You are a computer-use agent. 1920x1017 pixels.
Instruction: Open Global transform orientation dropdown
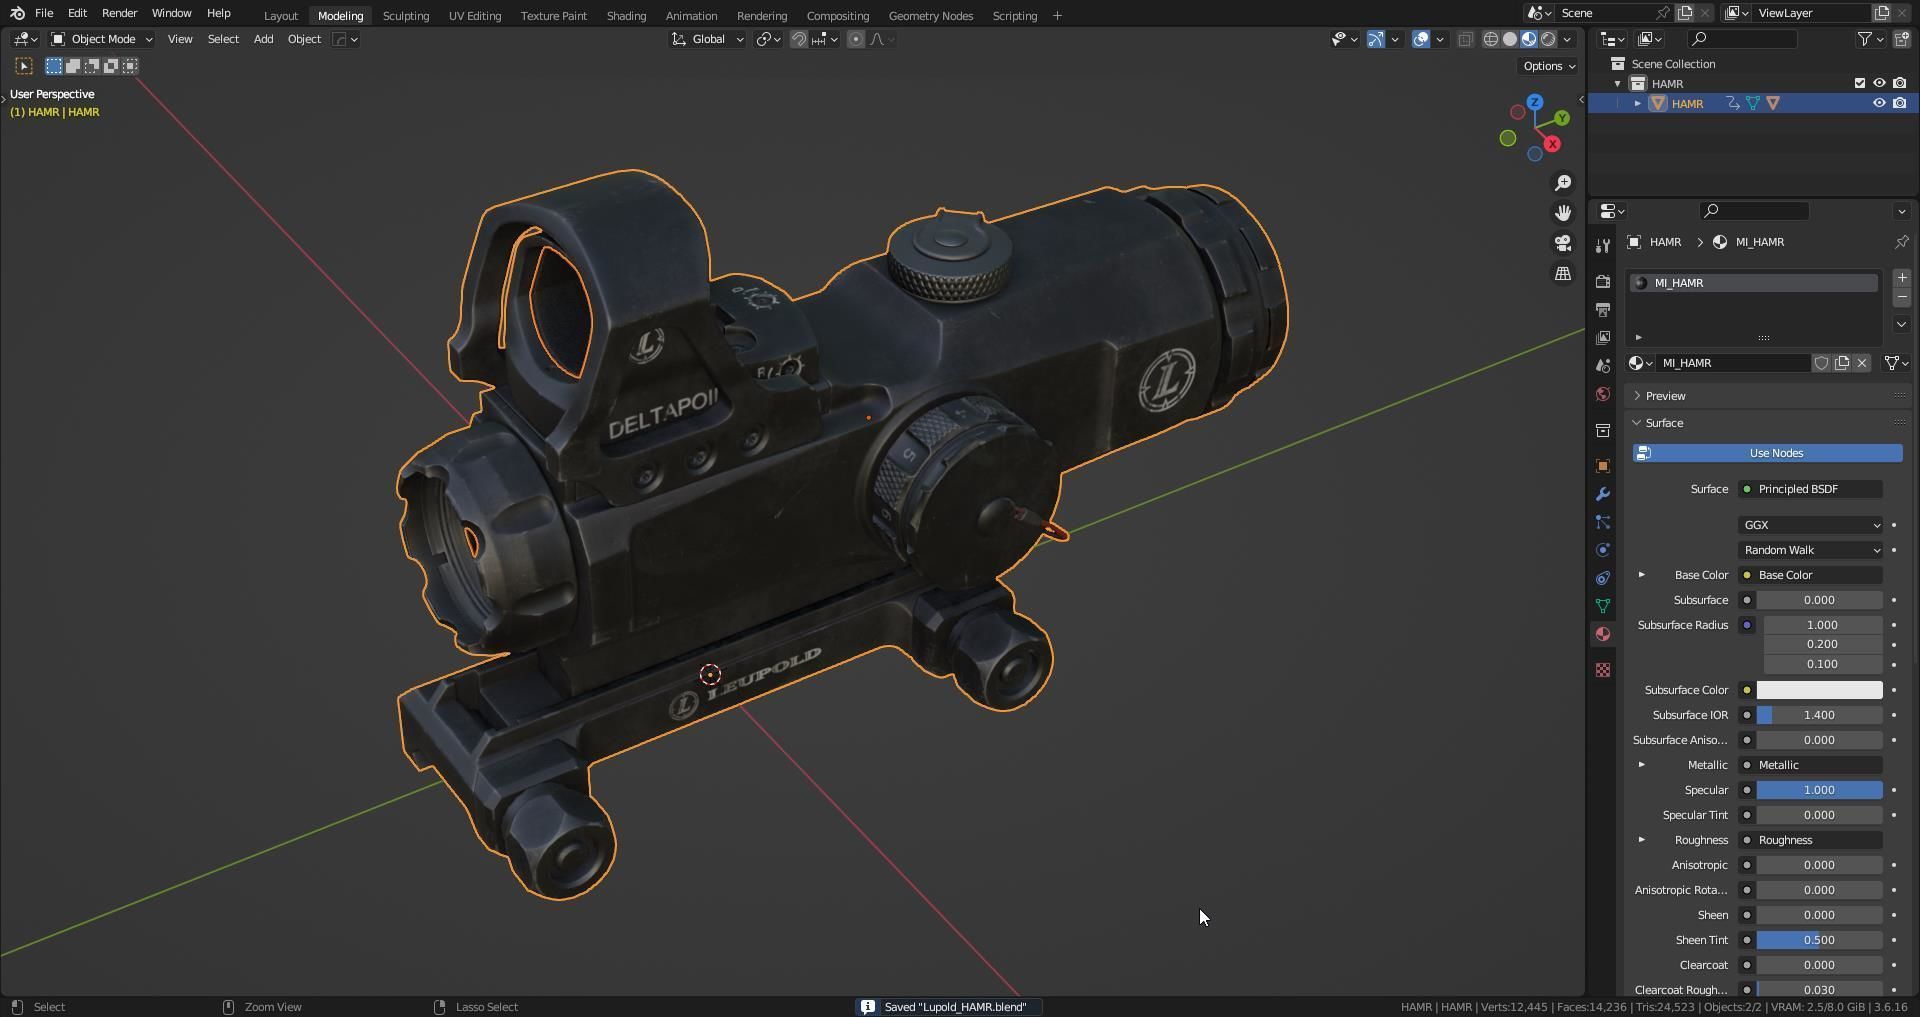pyautogui.click(x=707, y=39)
